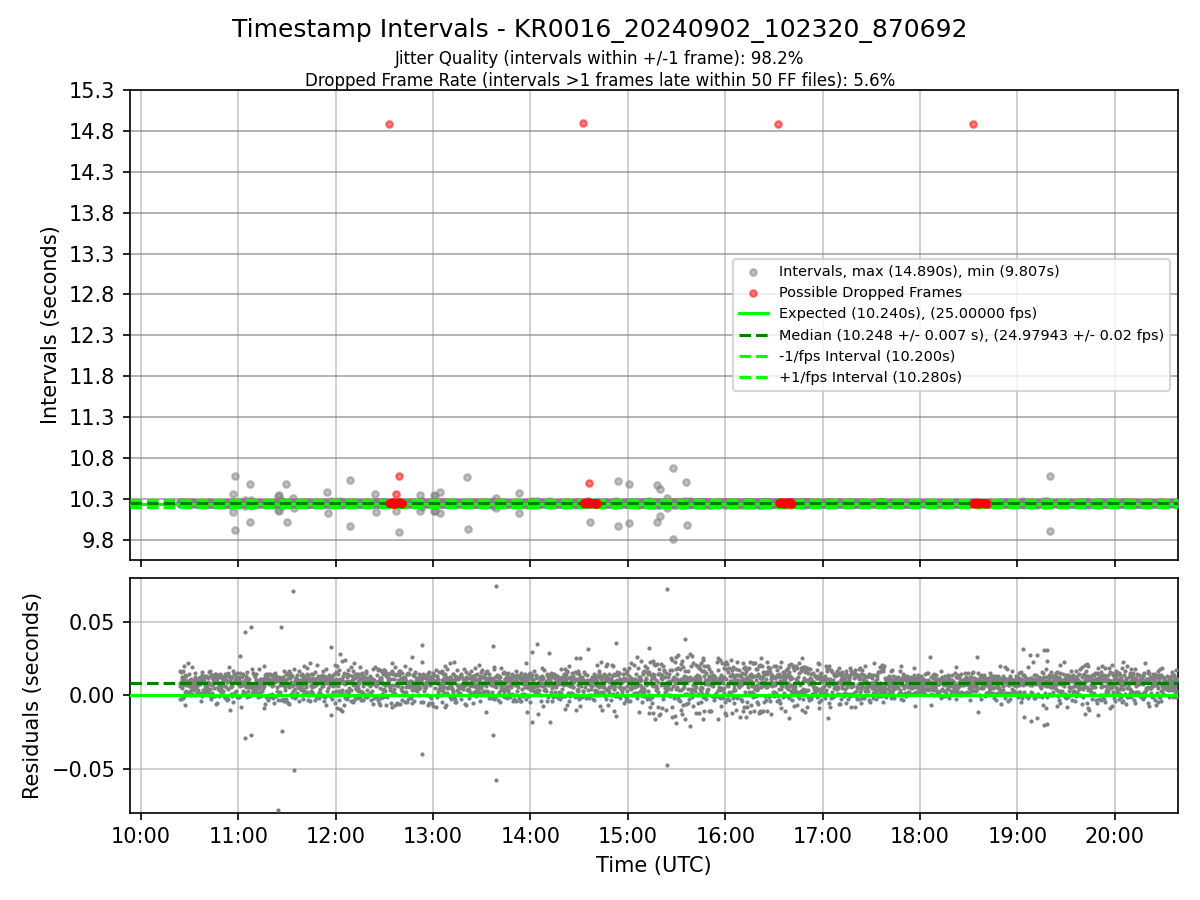Click the '19:00' time tick label
The height and width of the screenshot is (900, 1200).
pos(1017,834)
